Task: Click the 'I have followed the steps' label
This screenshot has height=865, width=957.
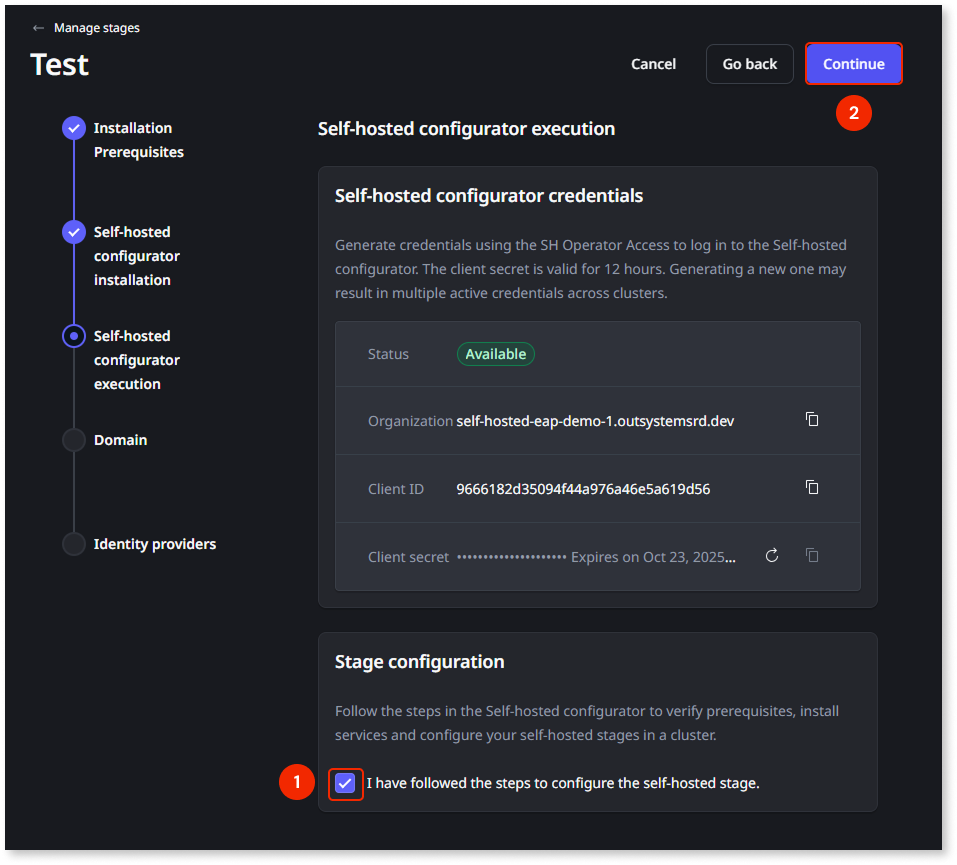Action: coord(563,783)
